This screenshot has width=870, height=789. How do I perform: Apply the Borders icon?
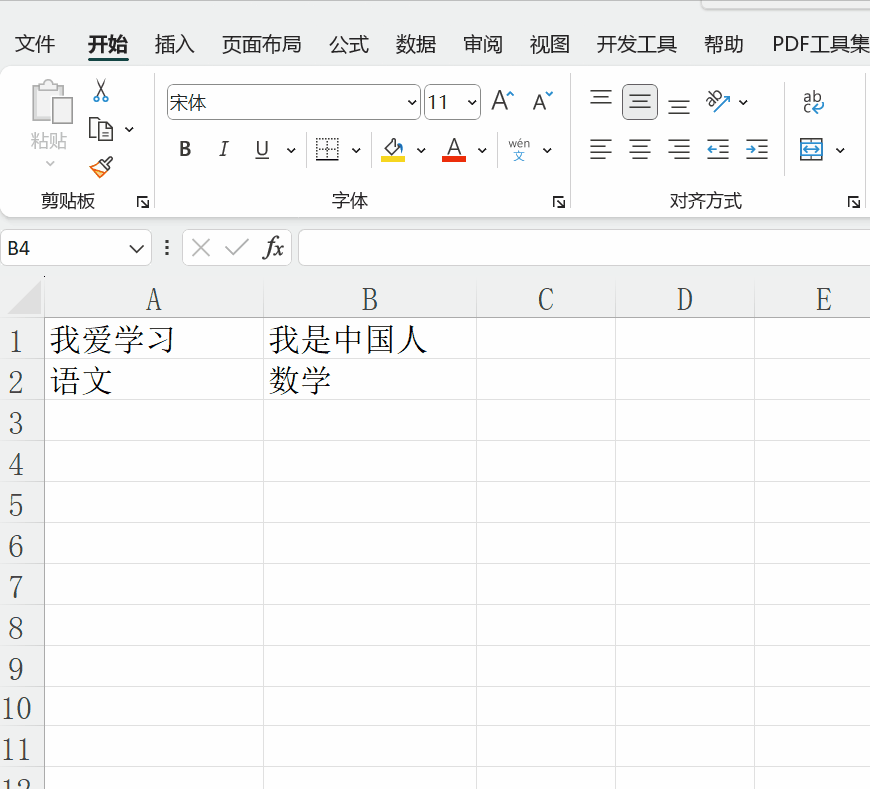coord(327,149)
